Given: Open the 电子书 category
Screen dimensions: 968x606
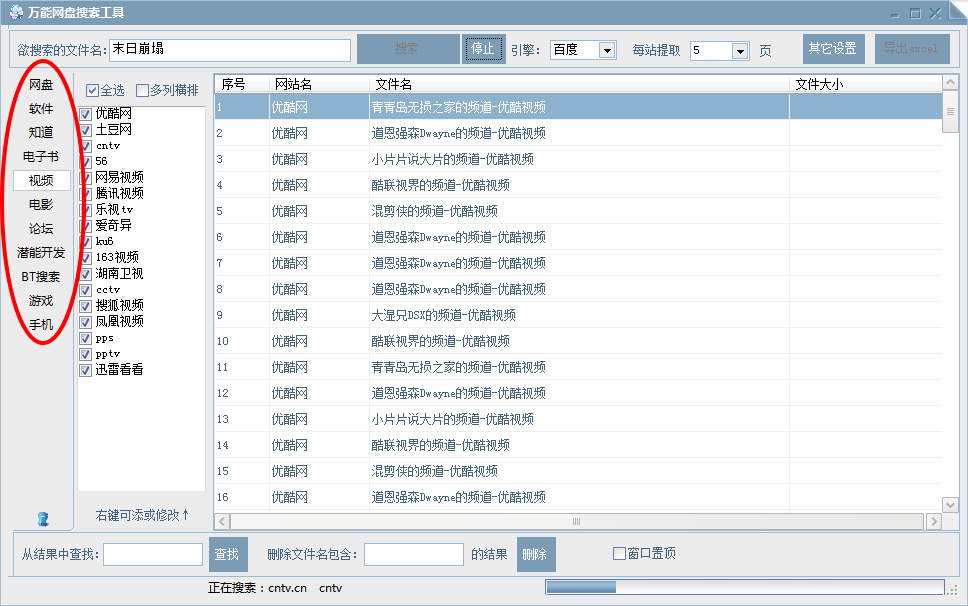Looking at the screenshot, I should pyautogui.click(x=41, y=157).
